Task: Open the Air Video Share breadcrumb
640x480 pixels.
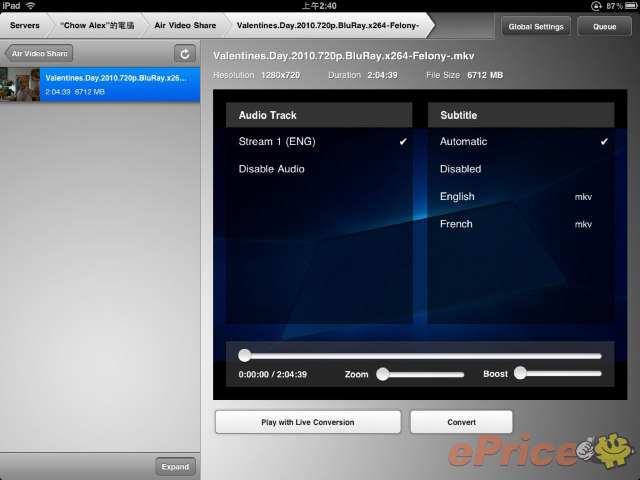Action: pyautogui.click(x=184, y=25)
